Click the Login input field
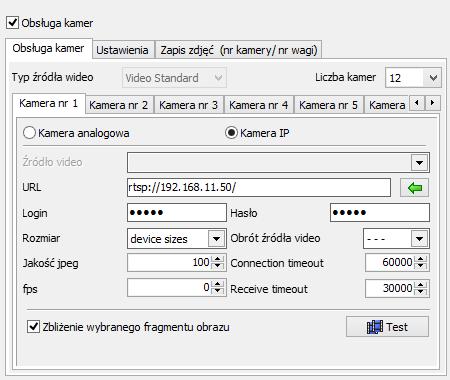 (177, 213)
